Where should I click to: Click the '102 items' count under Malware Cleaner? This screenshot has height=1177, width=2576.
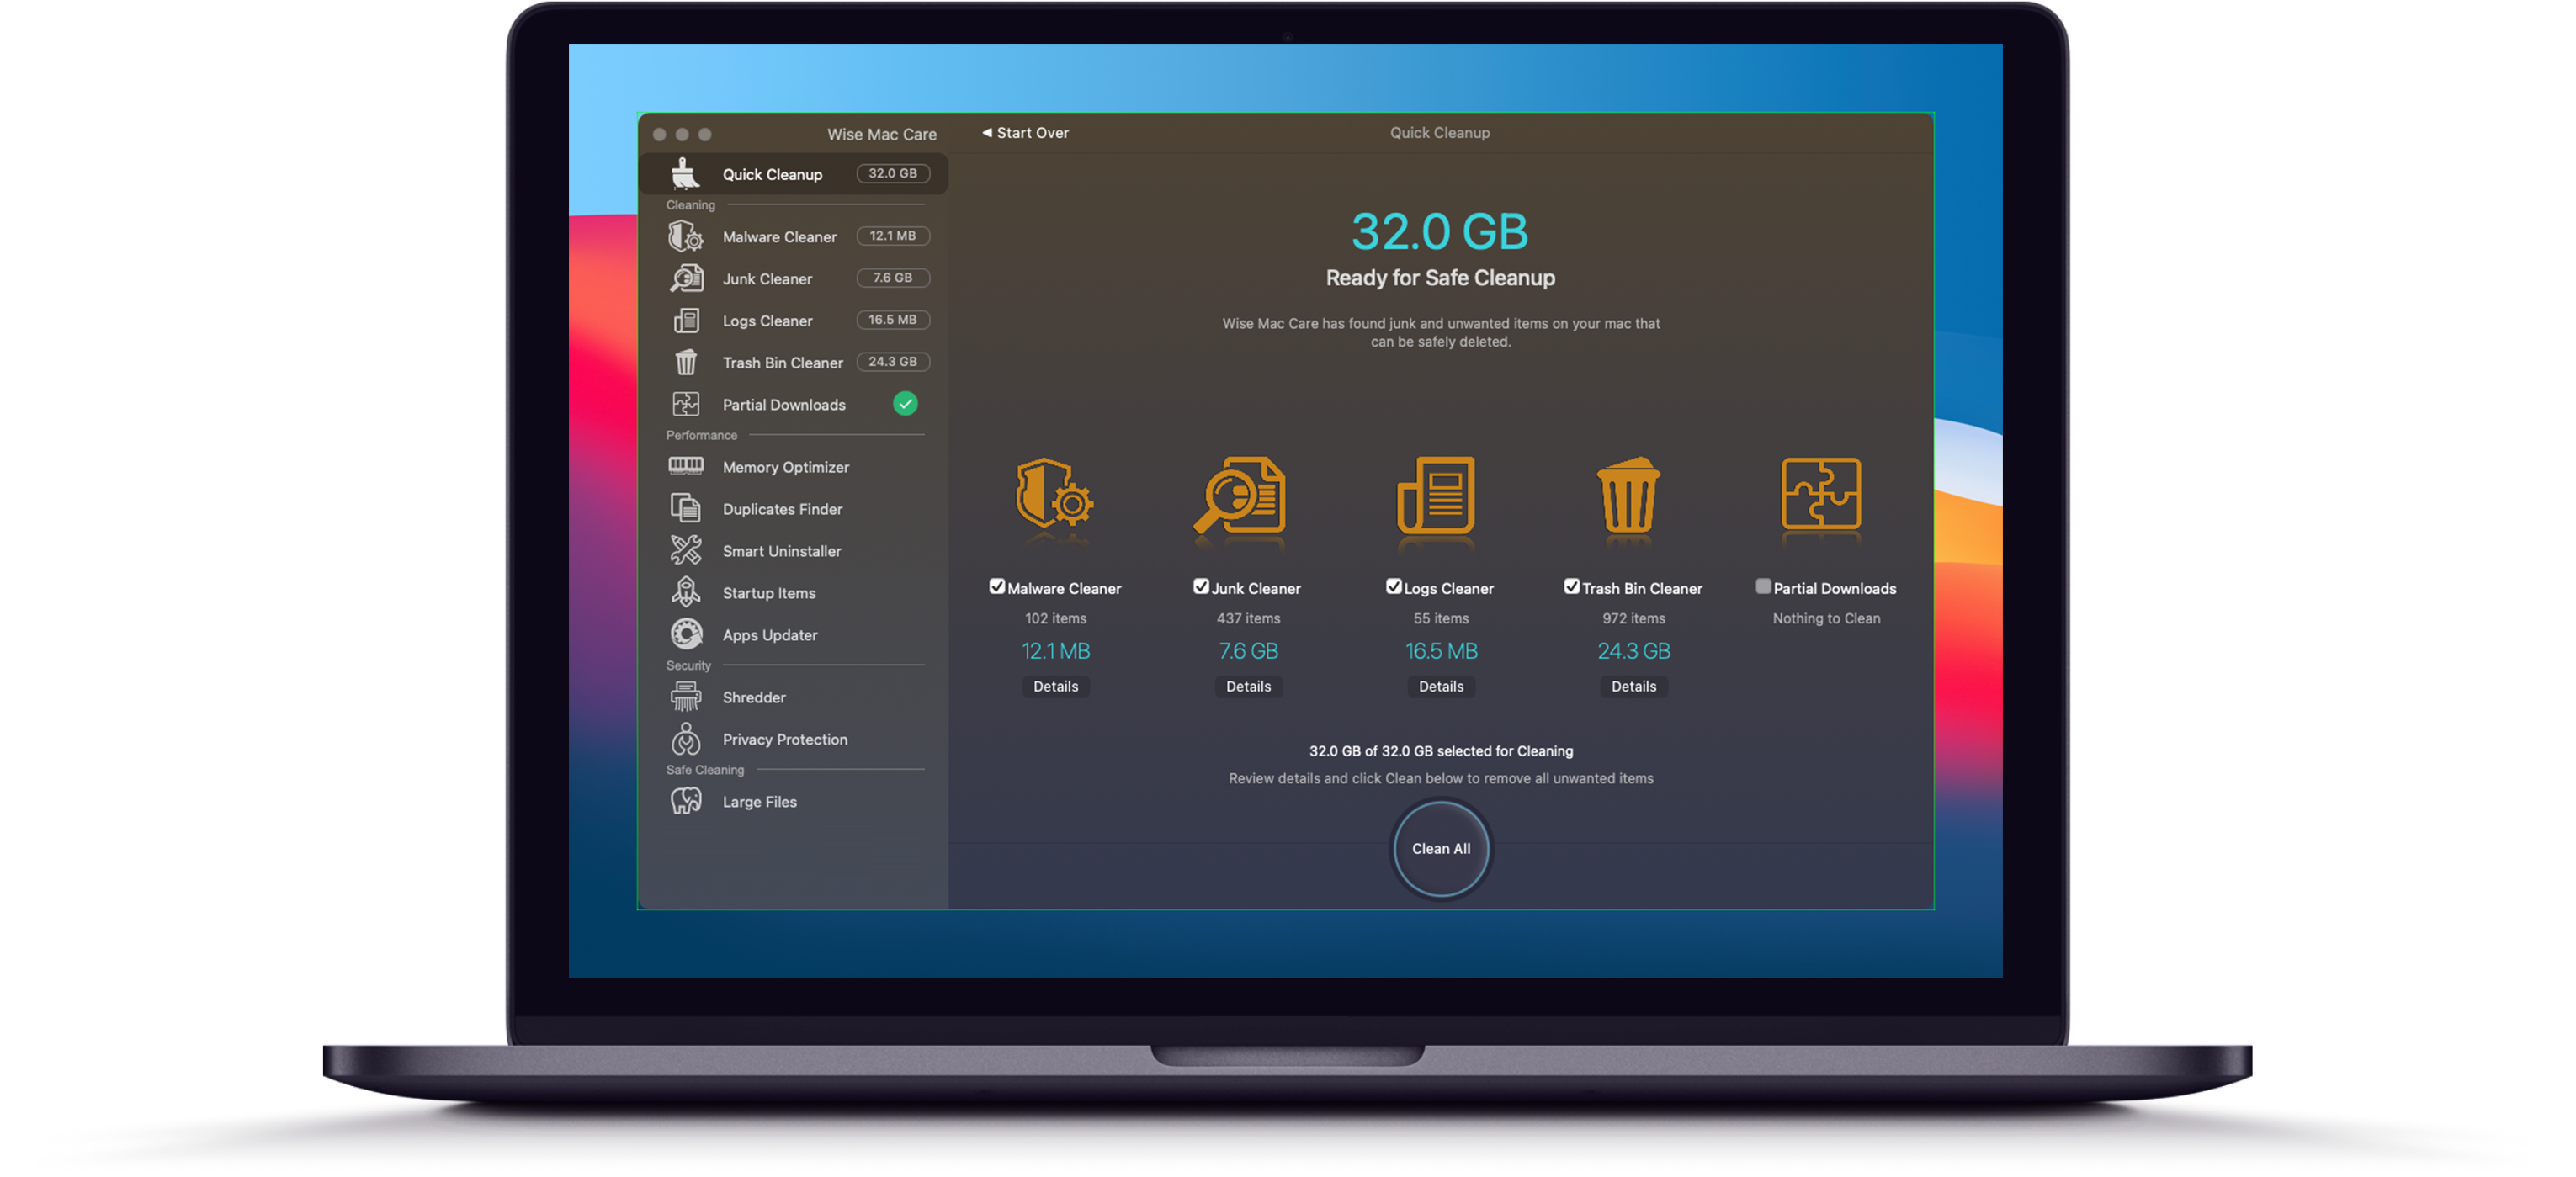click(x=1055, y=618)
